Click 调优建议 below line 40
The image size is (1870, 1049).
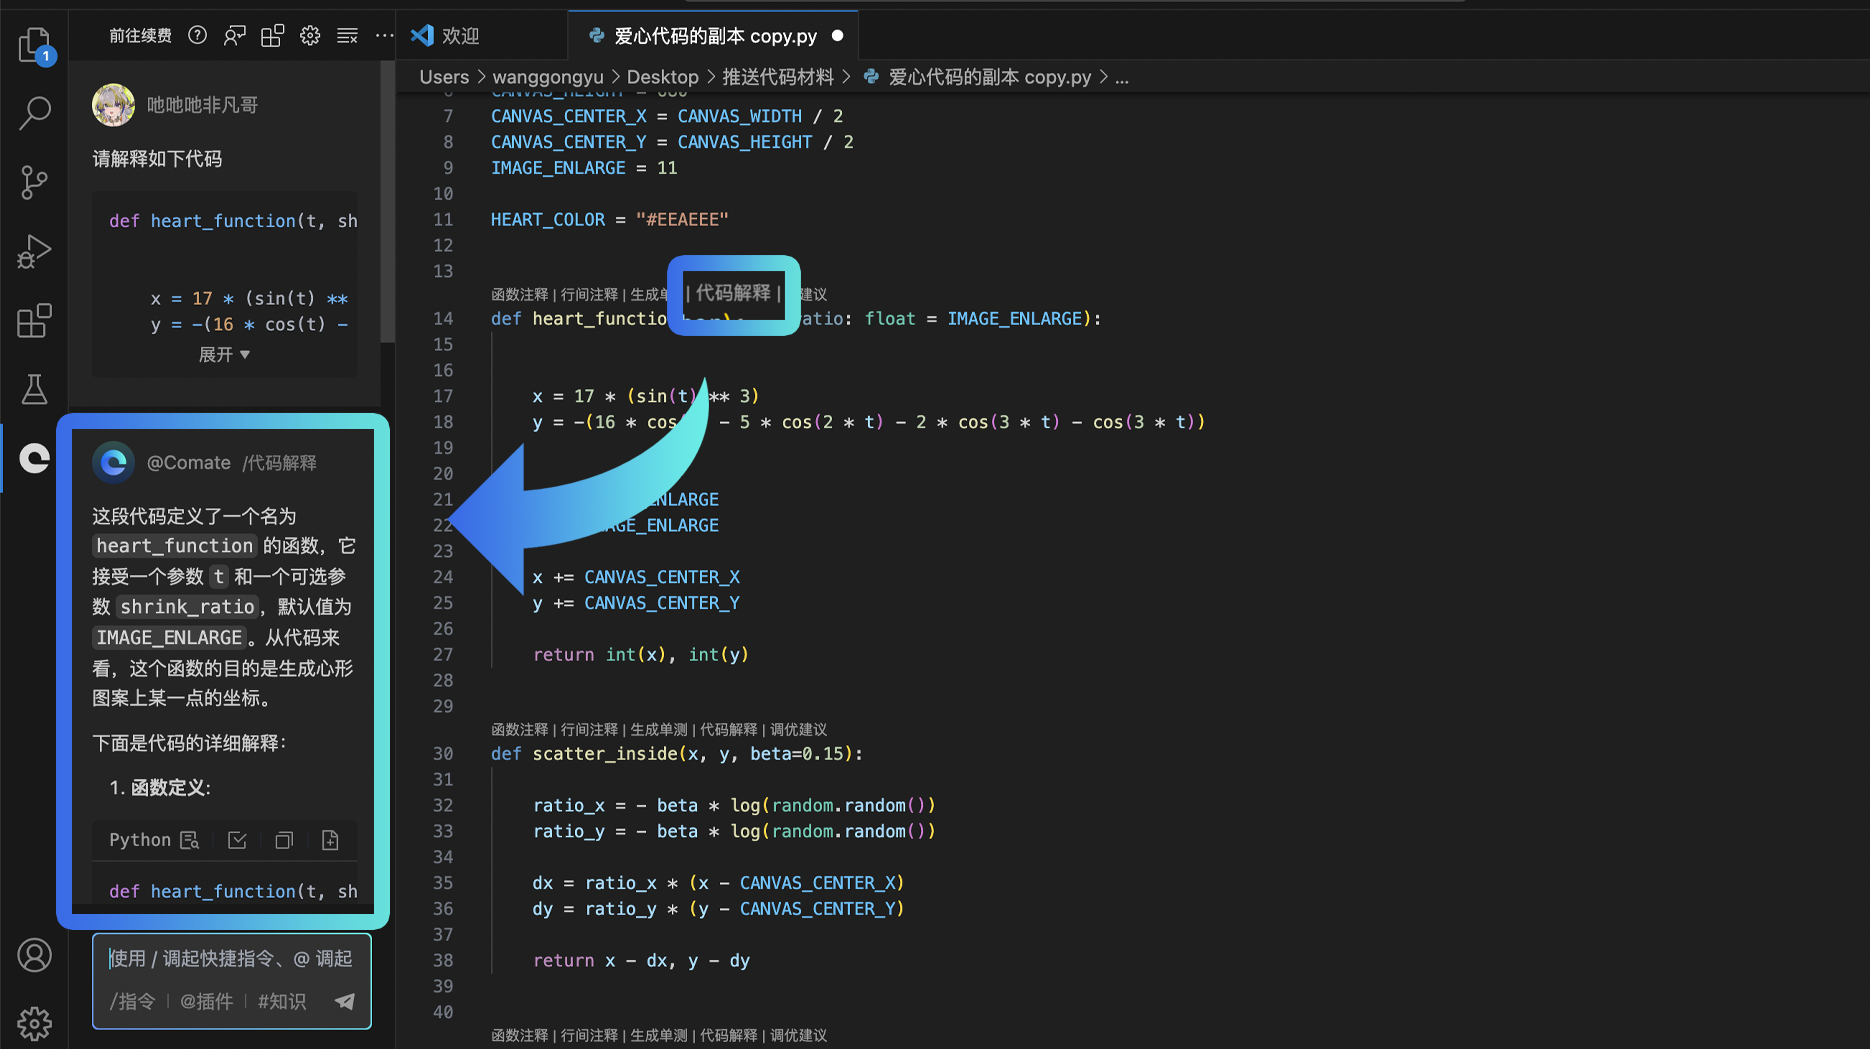coord(798,1035)
